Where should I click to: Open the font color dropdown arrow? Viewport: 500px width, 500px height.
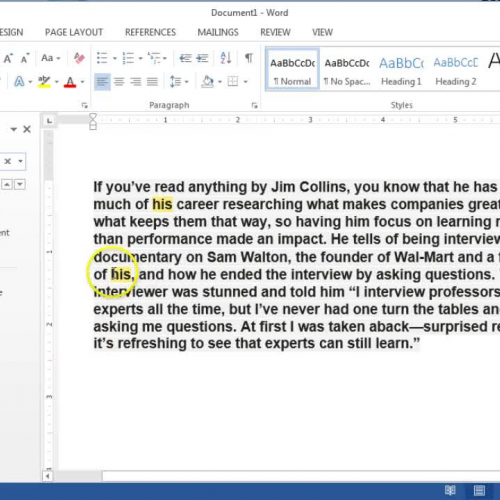pos(82,82)
